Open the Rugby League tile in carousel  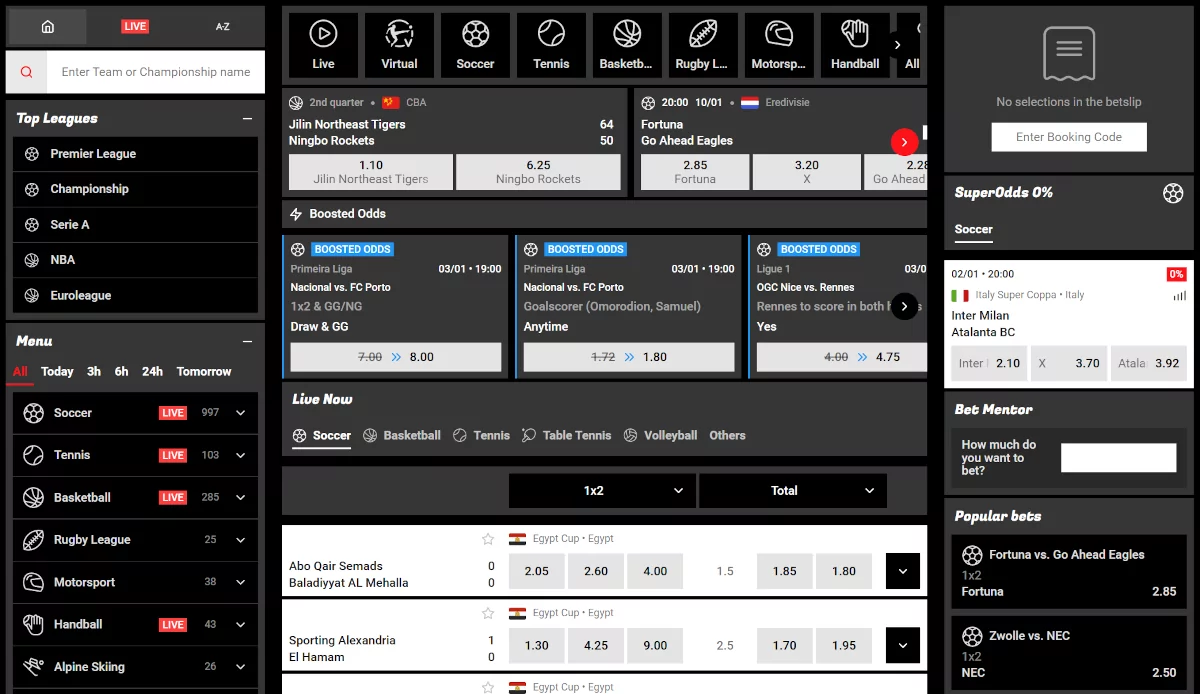(x=703, y=45)
